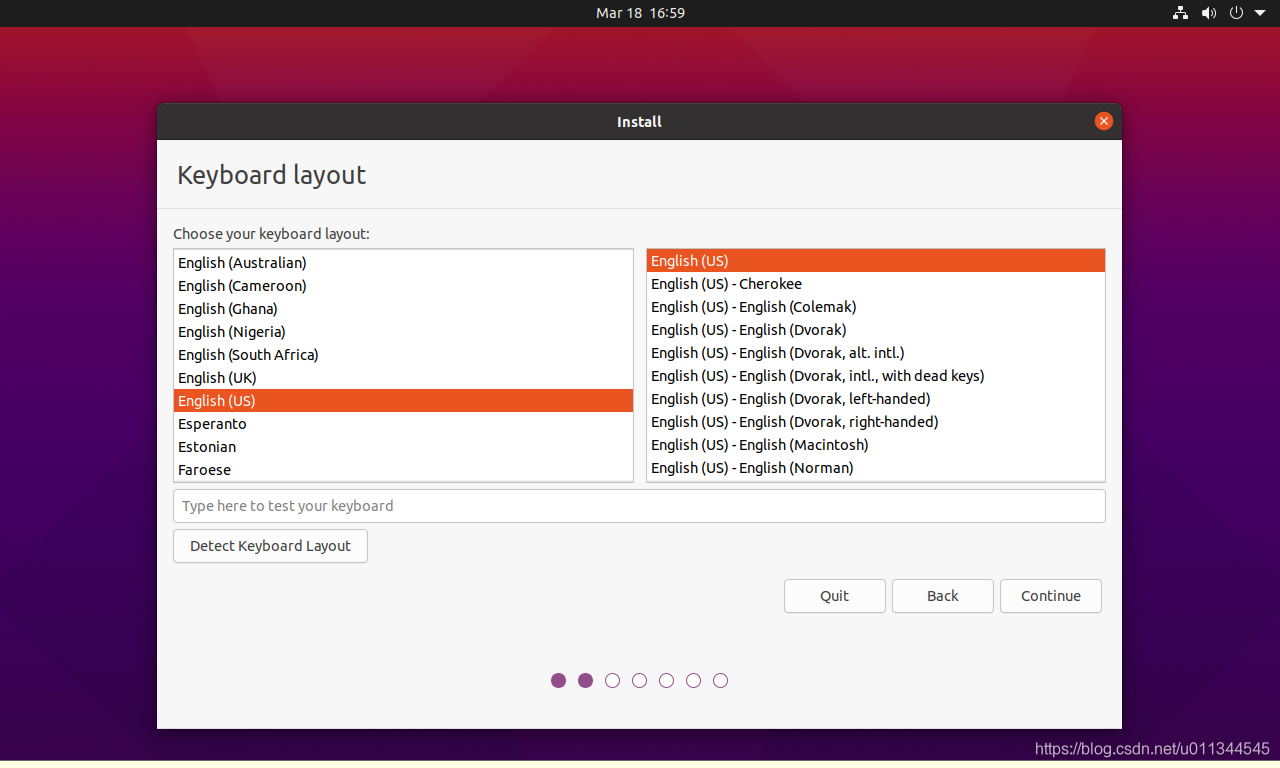
Task: Open the volume speaker icon in top bar
Action: (1209, 13)
